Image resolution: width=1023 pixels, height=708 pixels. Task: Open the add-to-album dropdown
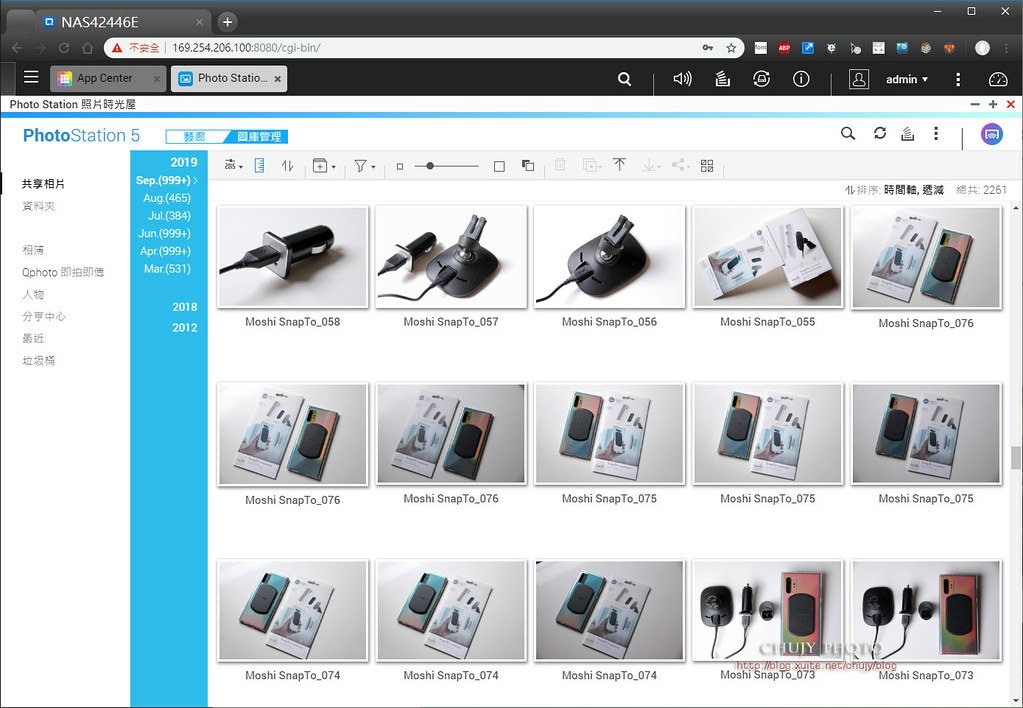click(324, 166)
